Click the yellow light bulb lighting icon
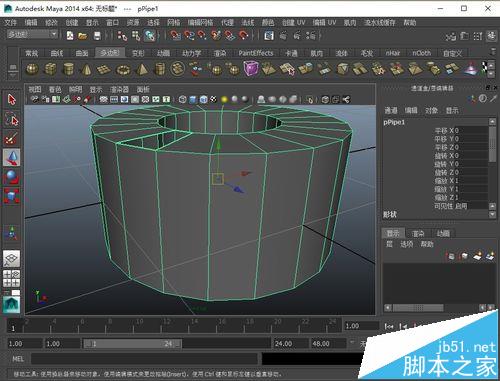Viewport: 500px width, 381px height. click(x=224, y=99)
